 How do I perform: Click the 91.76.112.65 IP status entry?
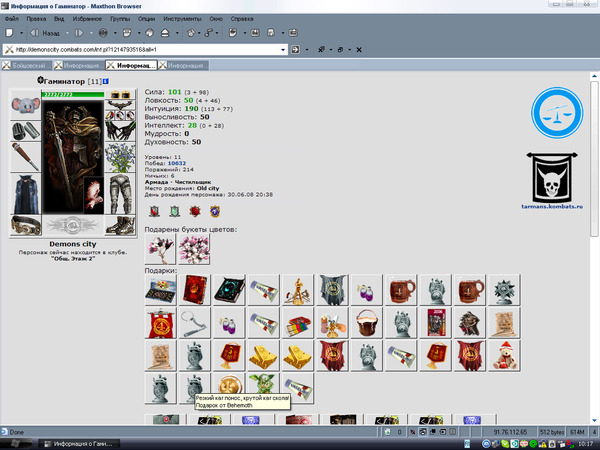[x=510, y=432]
